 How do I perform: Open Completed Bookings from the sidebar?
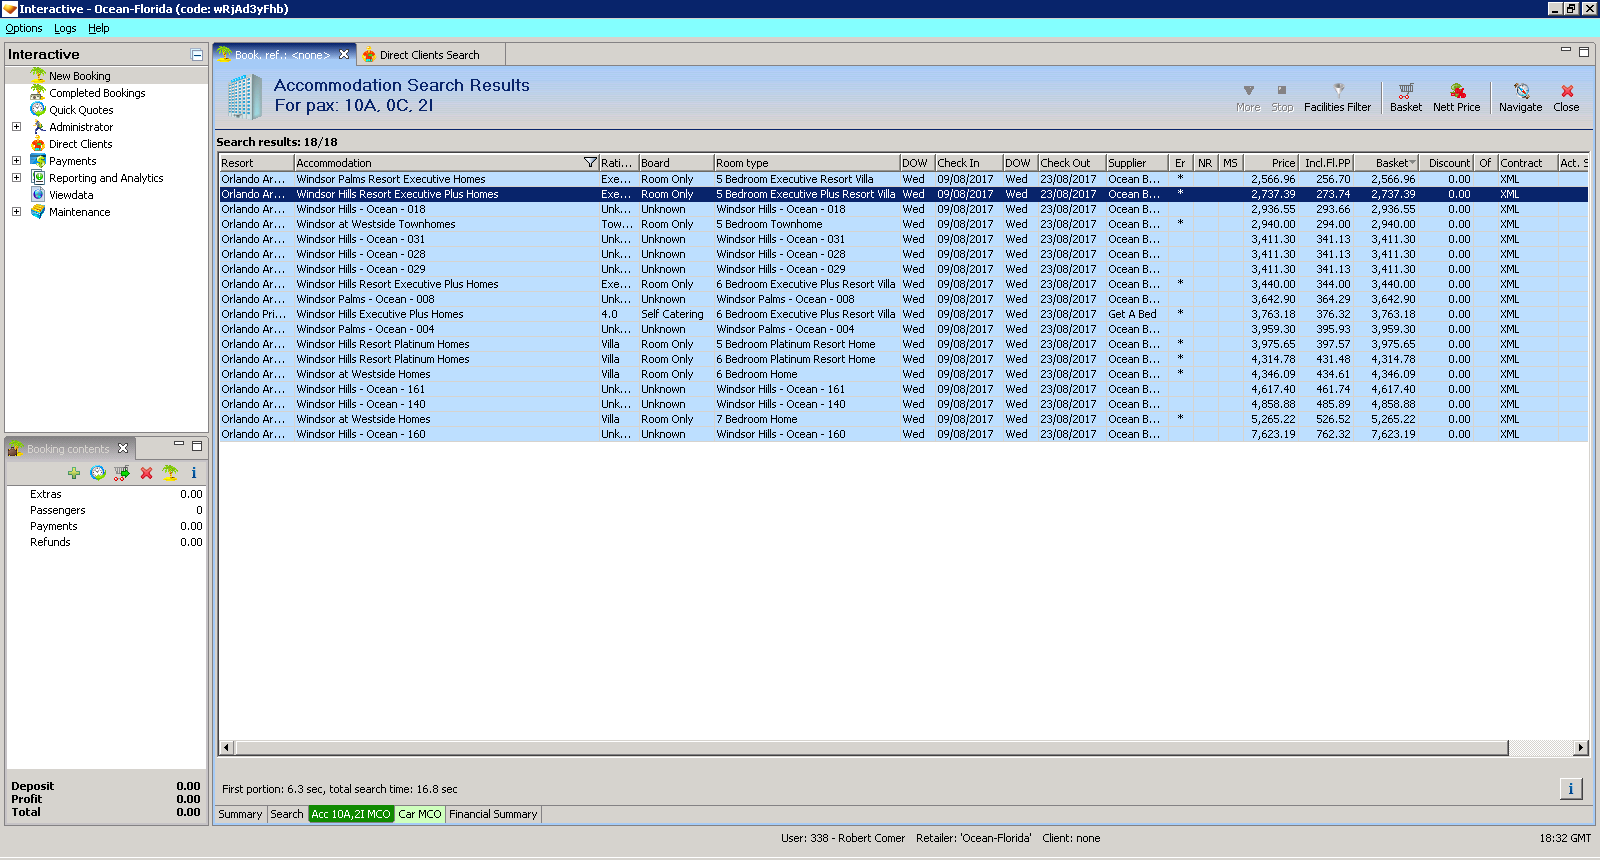click(x=97, y=93)
